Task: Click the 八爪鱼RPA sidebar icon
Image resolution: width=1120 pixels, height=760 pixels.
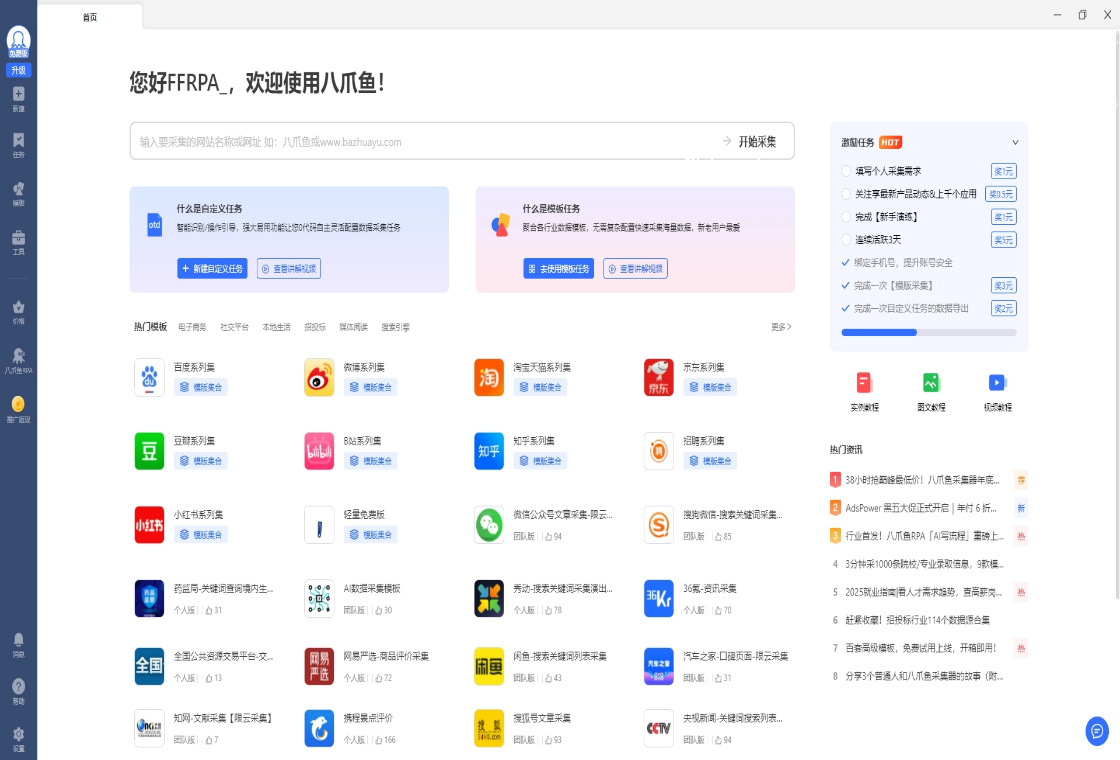Action: pos(18,356)
